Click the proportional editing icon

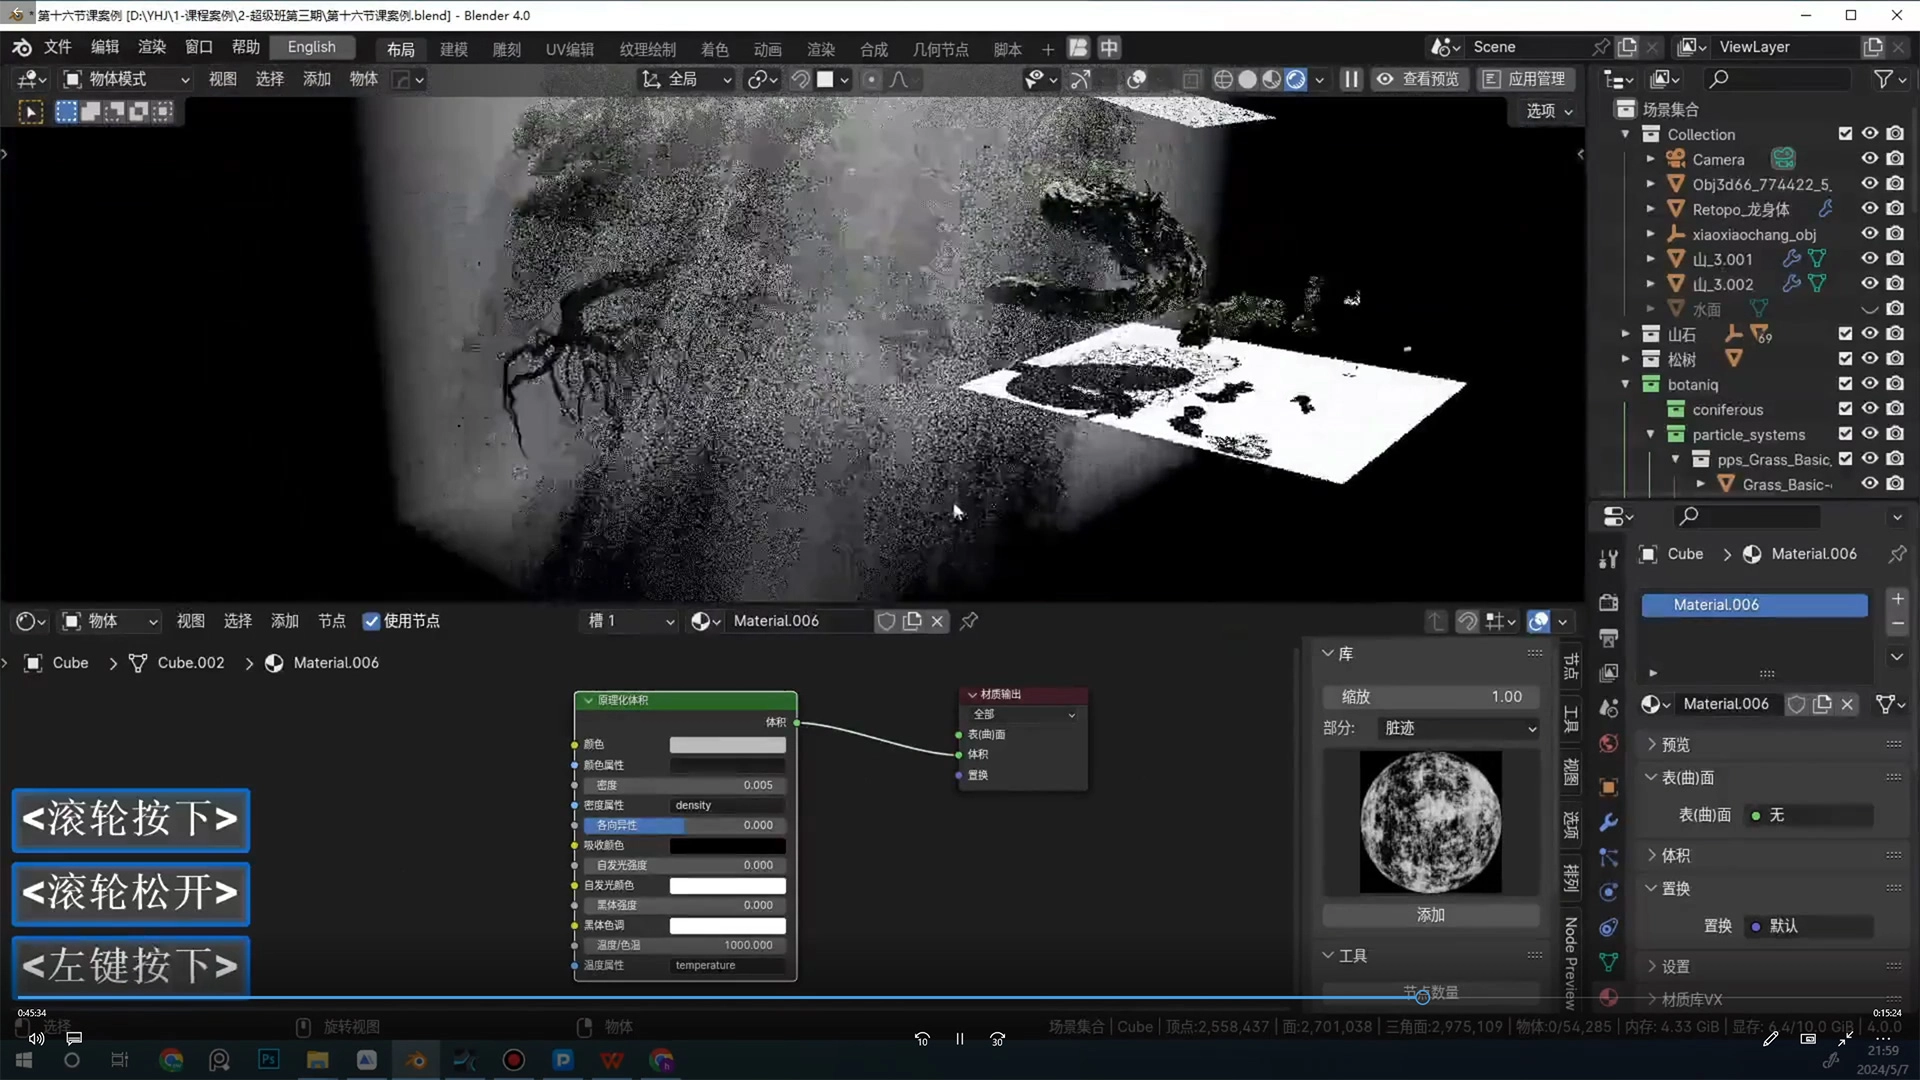click(x=872, y=79)
